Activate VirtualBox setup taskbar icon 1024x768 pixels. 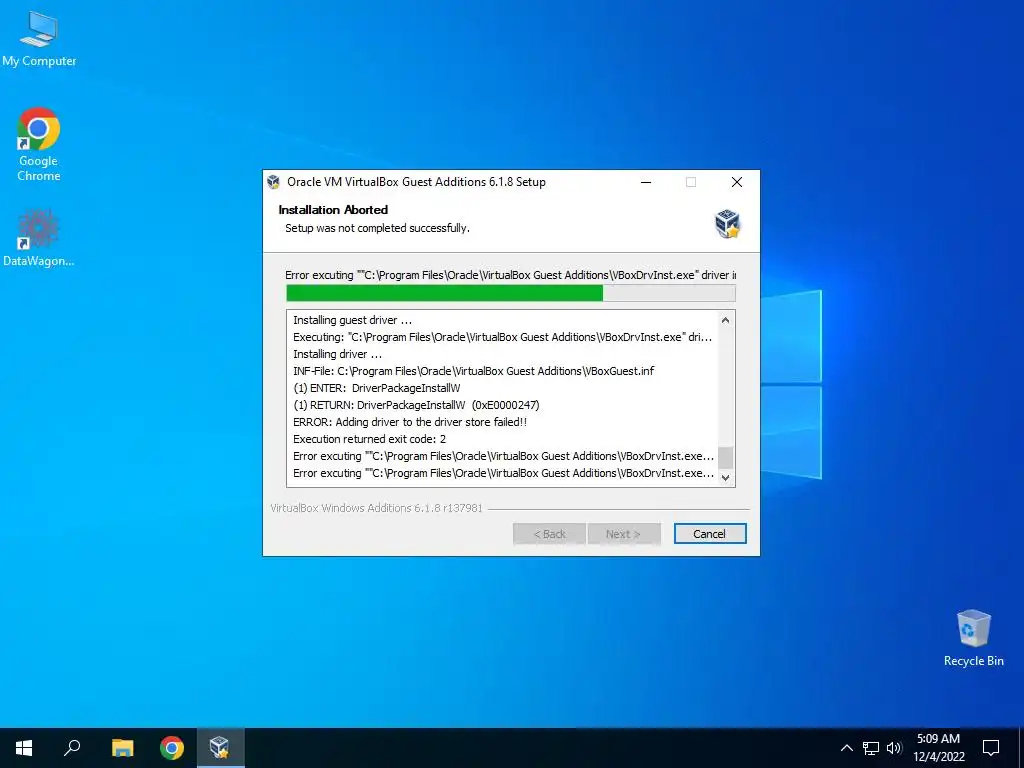click(x=220, y=748)
